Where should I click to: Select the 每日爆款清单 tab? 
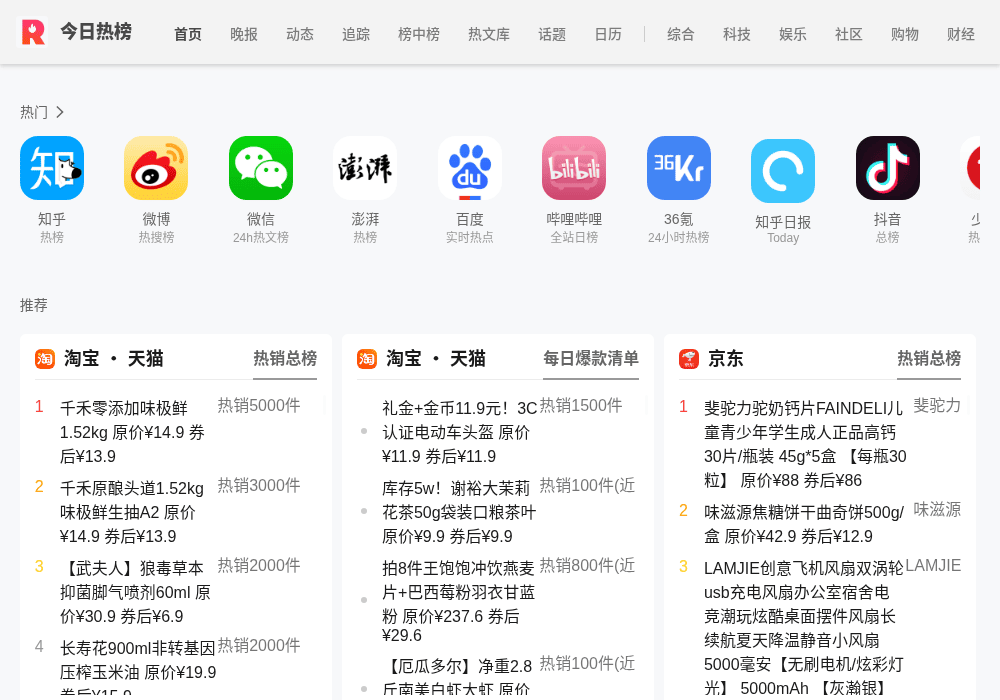click(591, 359)
